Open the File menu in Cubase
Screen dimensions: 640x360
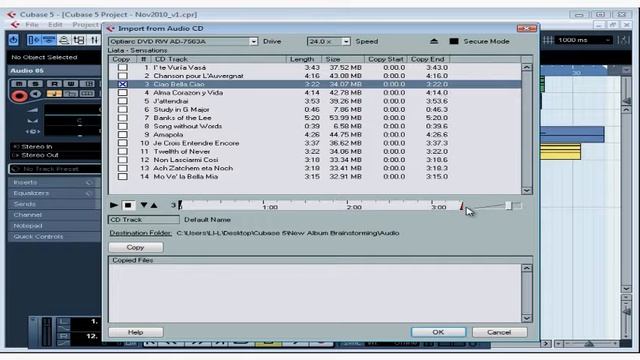(x=32, y=24)
